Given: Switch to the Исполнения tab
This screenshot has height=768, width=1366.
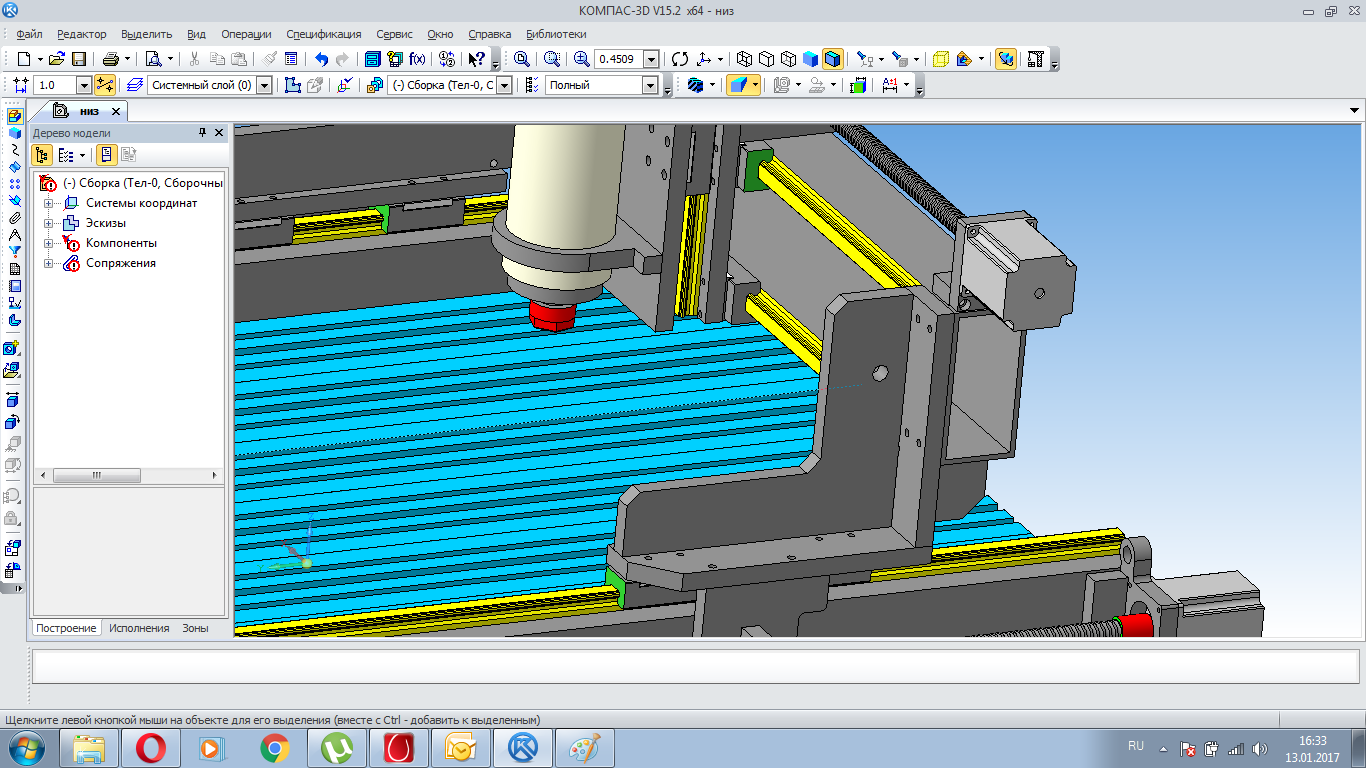Looking at the screenshot, I should point(139,628).
